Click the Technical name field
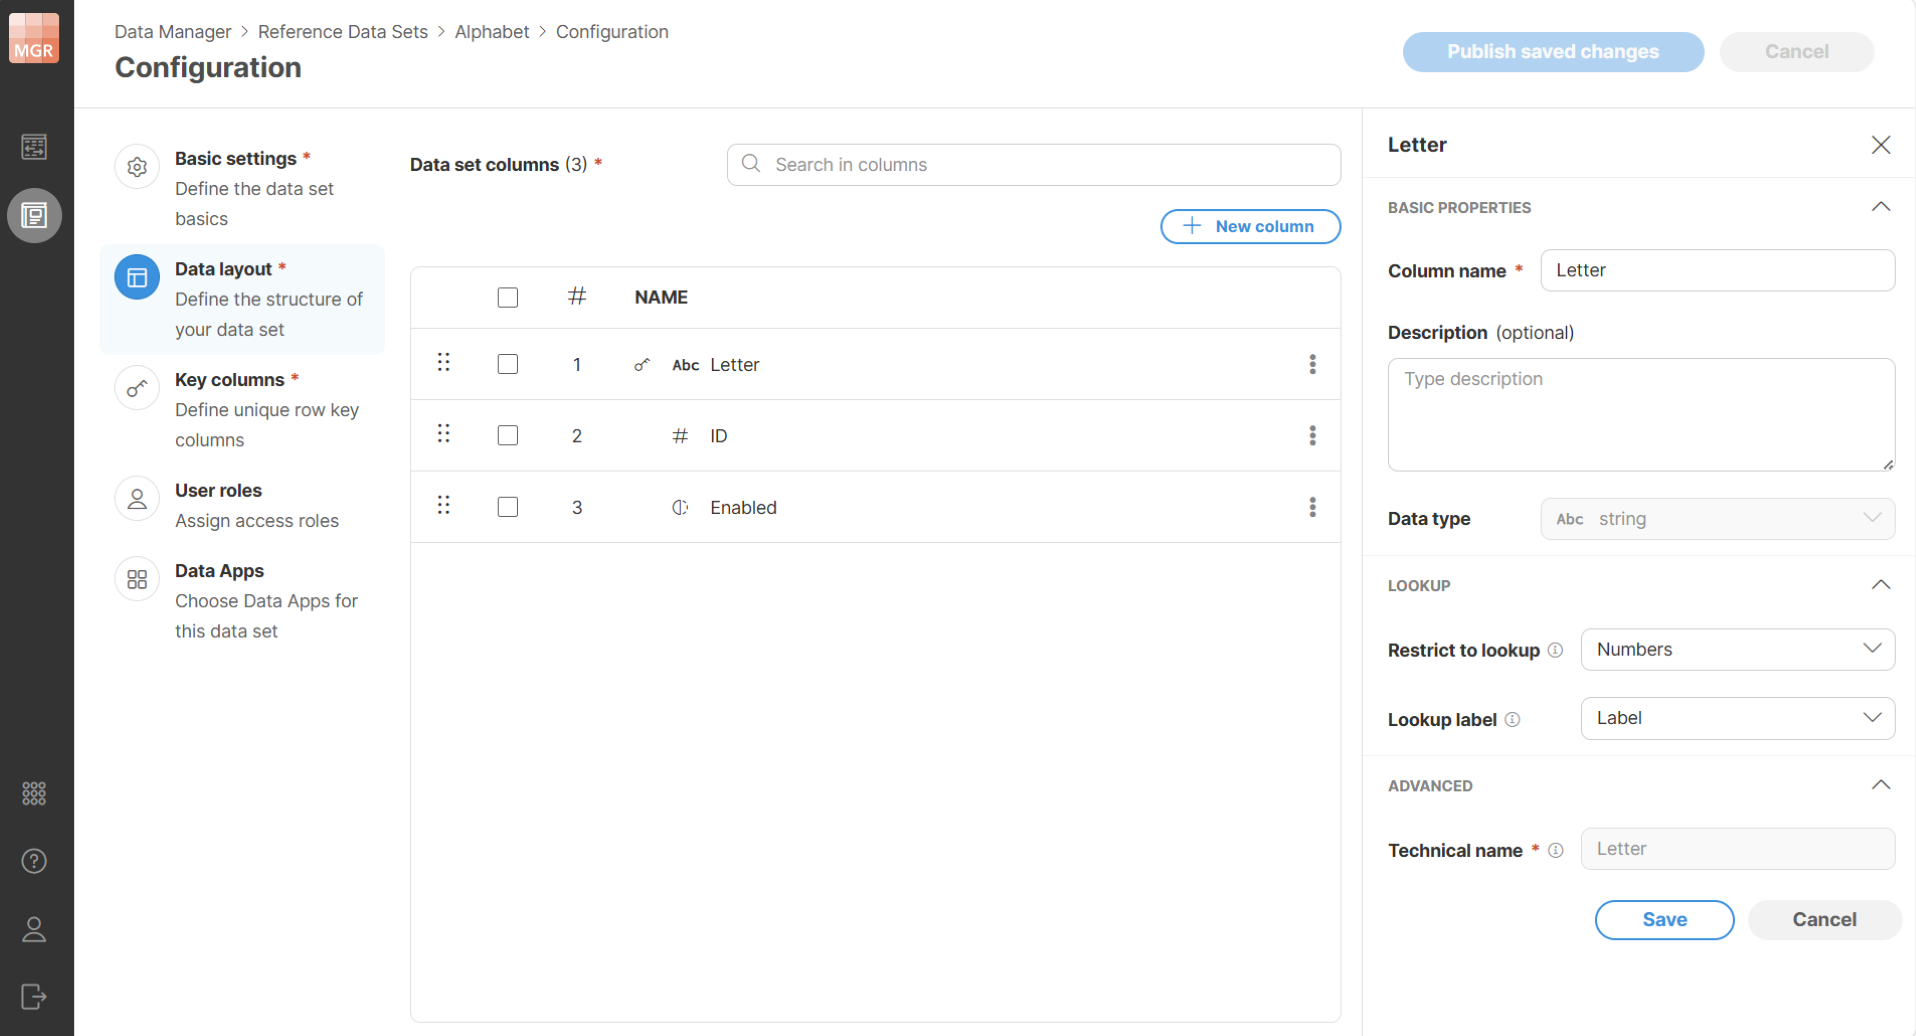This screenshot has height=1036, width=1916. coord(1737,849)
